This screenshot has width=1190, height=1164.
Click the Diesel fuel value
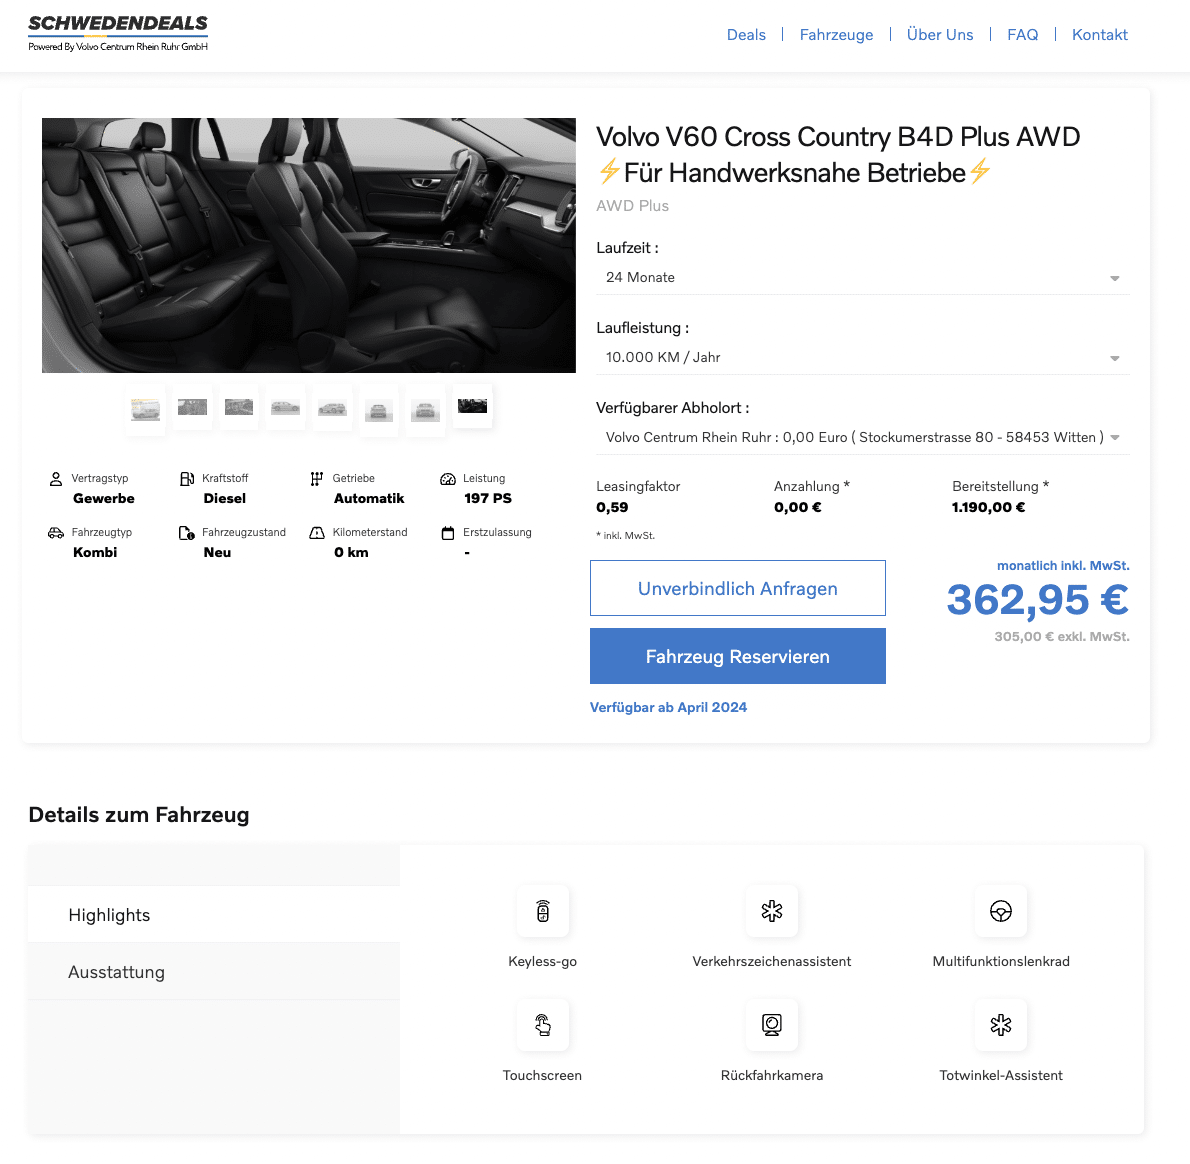[225, 499]
